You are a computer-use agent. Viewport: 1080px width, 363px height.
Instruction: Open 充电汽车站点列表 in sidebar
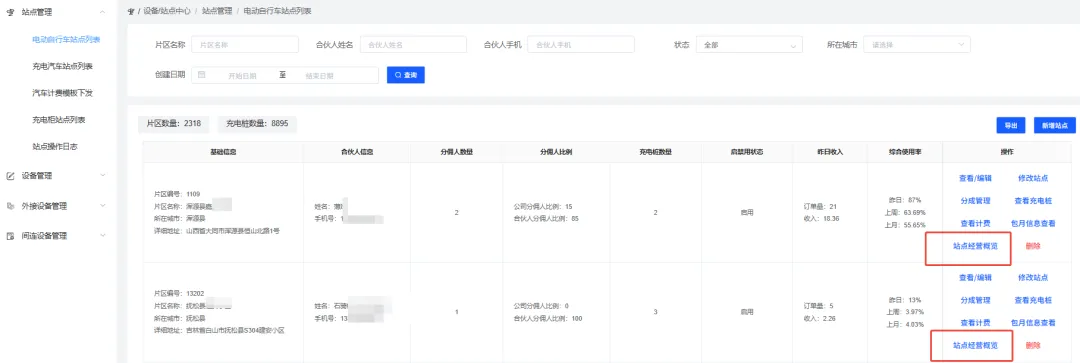tap(62, 66)
